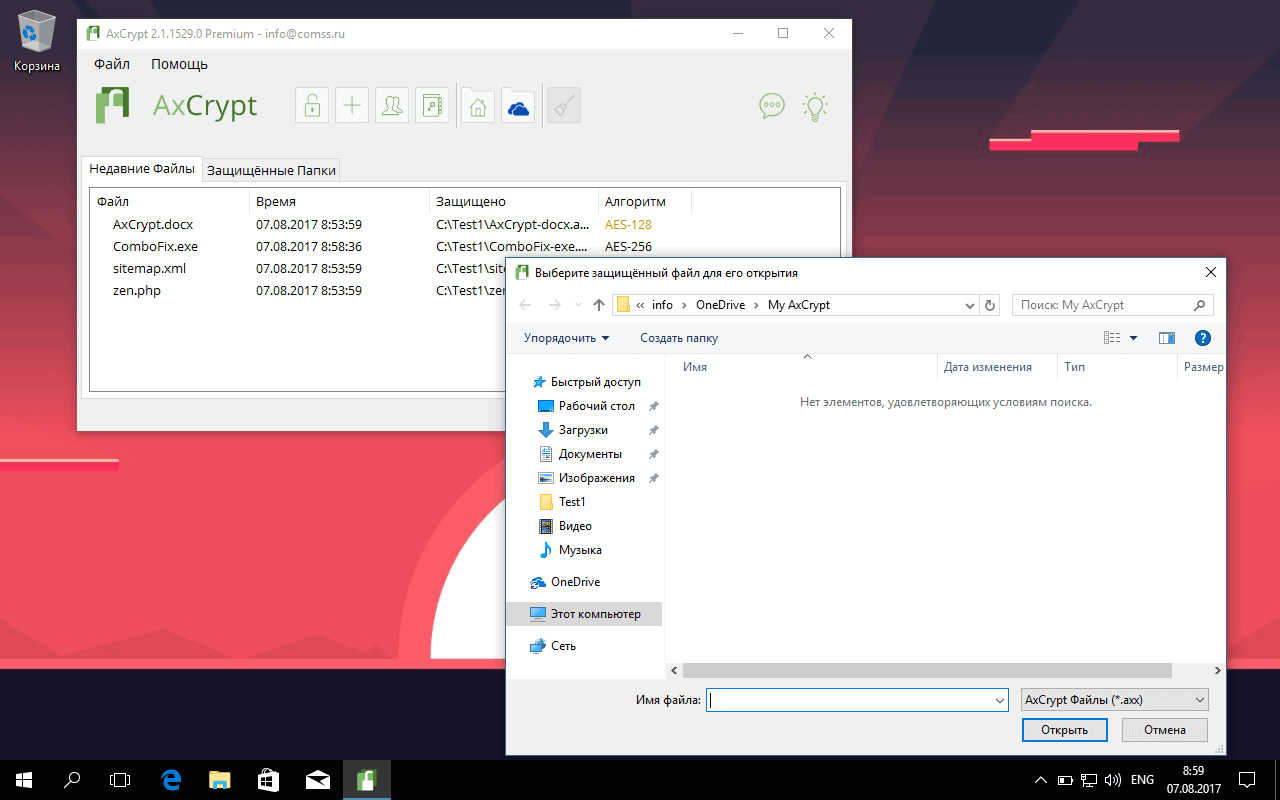Click the up-one-level arrow in file dialog

[599, 305]
